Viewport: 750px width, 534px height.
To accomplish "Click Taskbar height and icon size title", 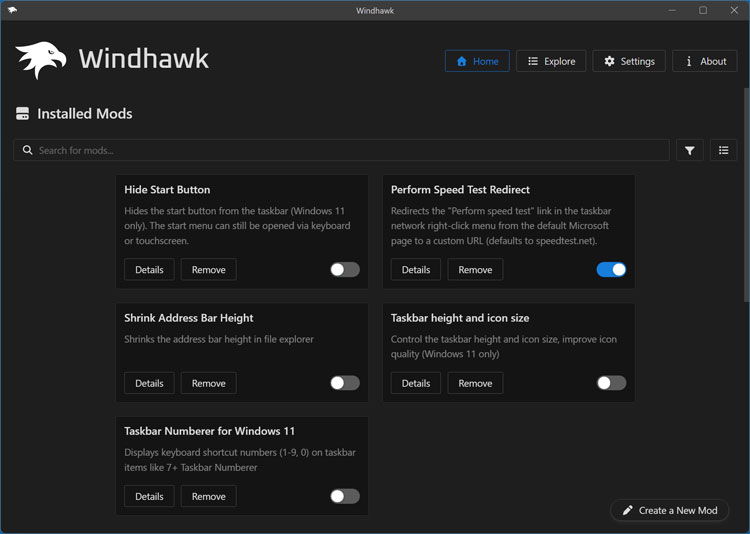I will [x=460, y=318].
